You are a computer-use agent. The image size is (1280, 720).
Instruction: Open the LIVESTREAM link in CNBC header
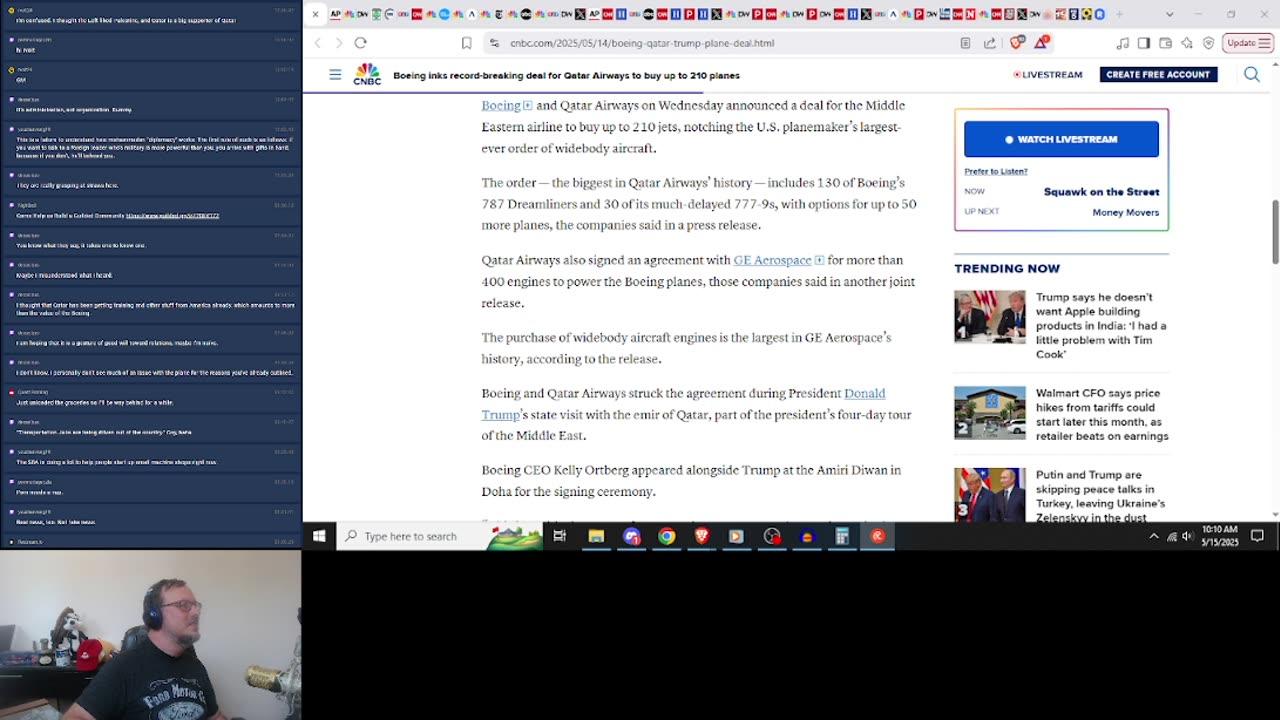pyautogui.click(x=1048, y=75)
